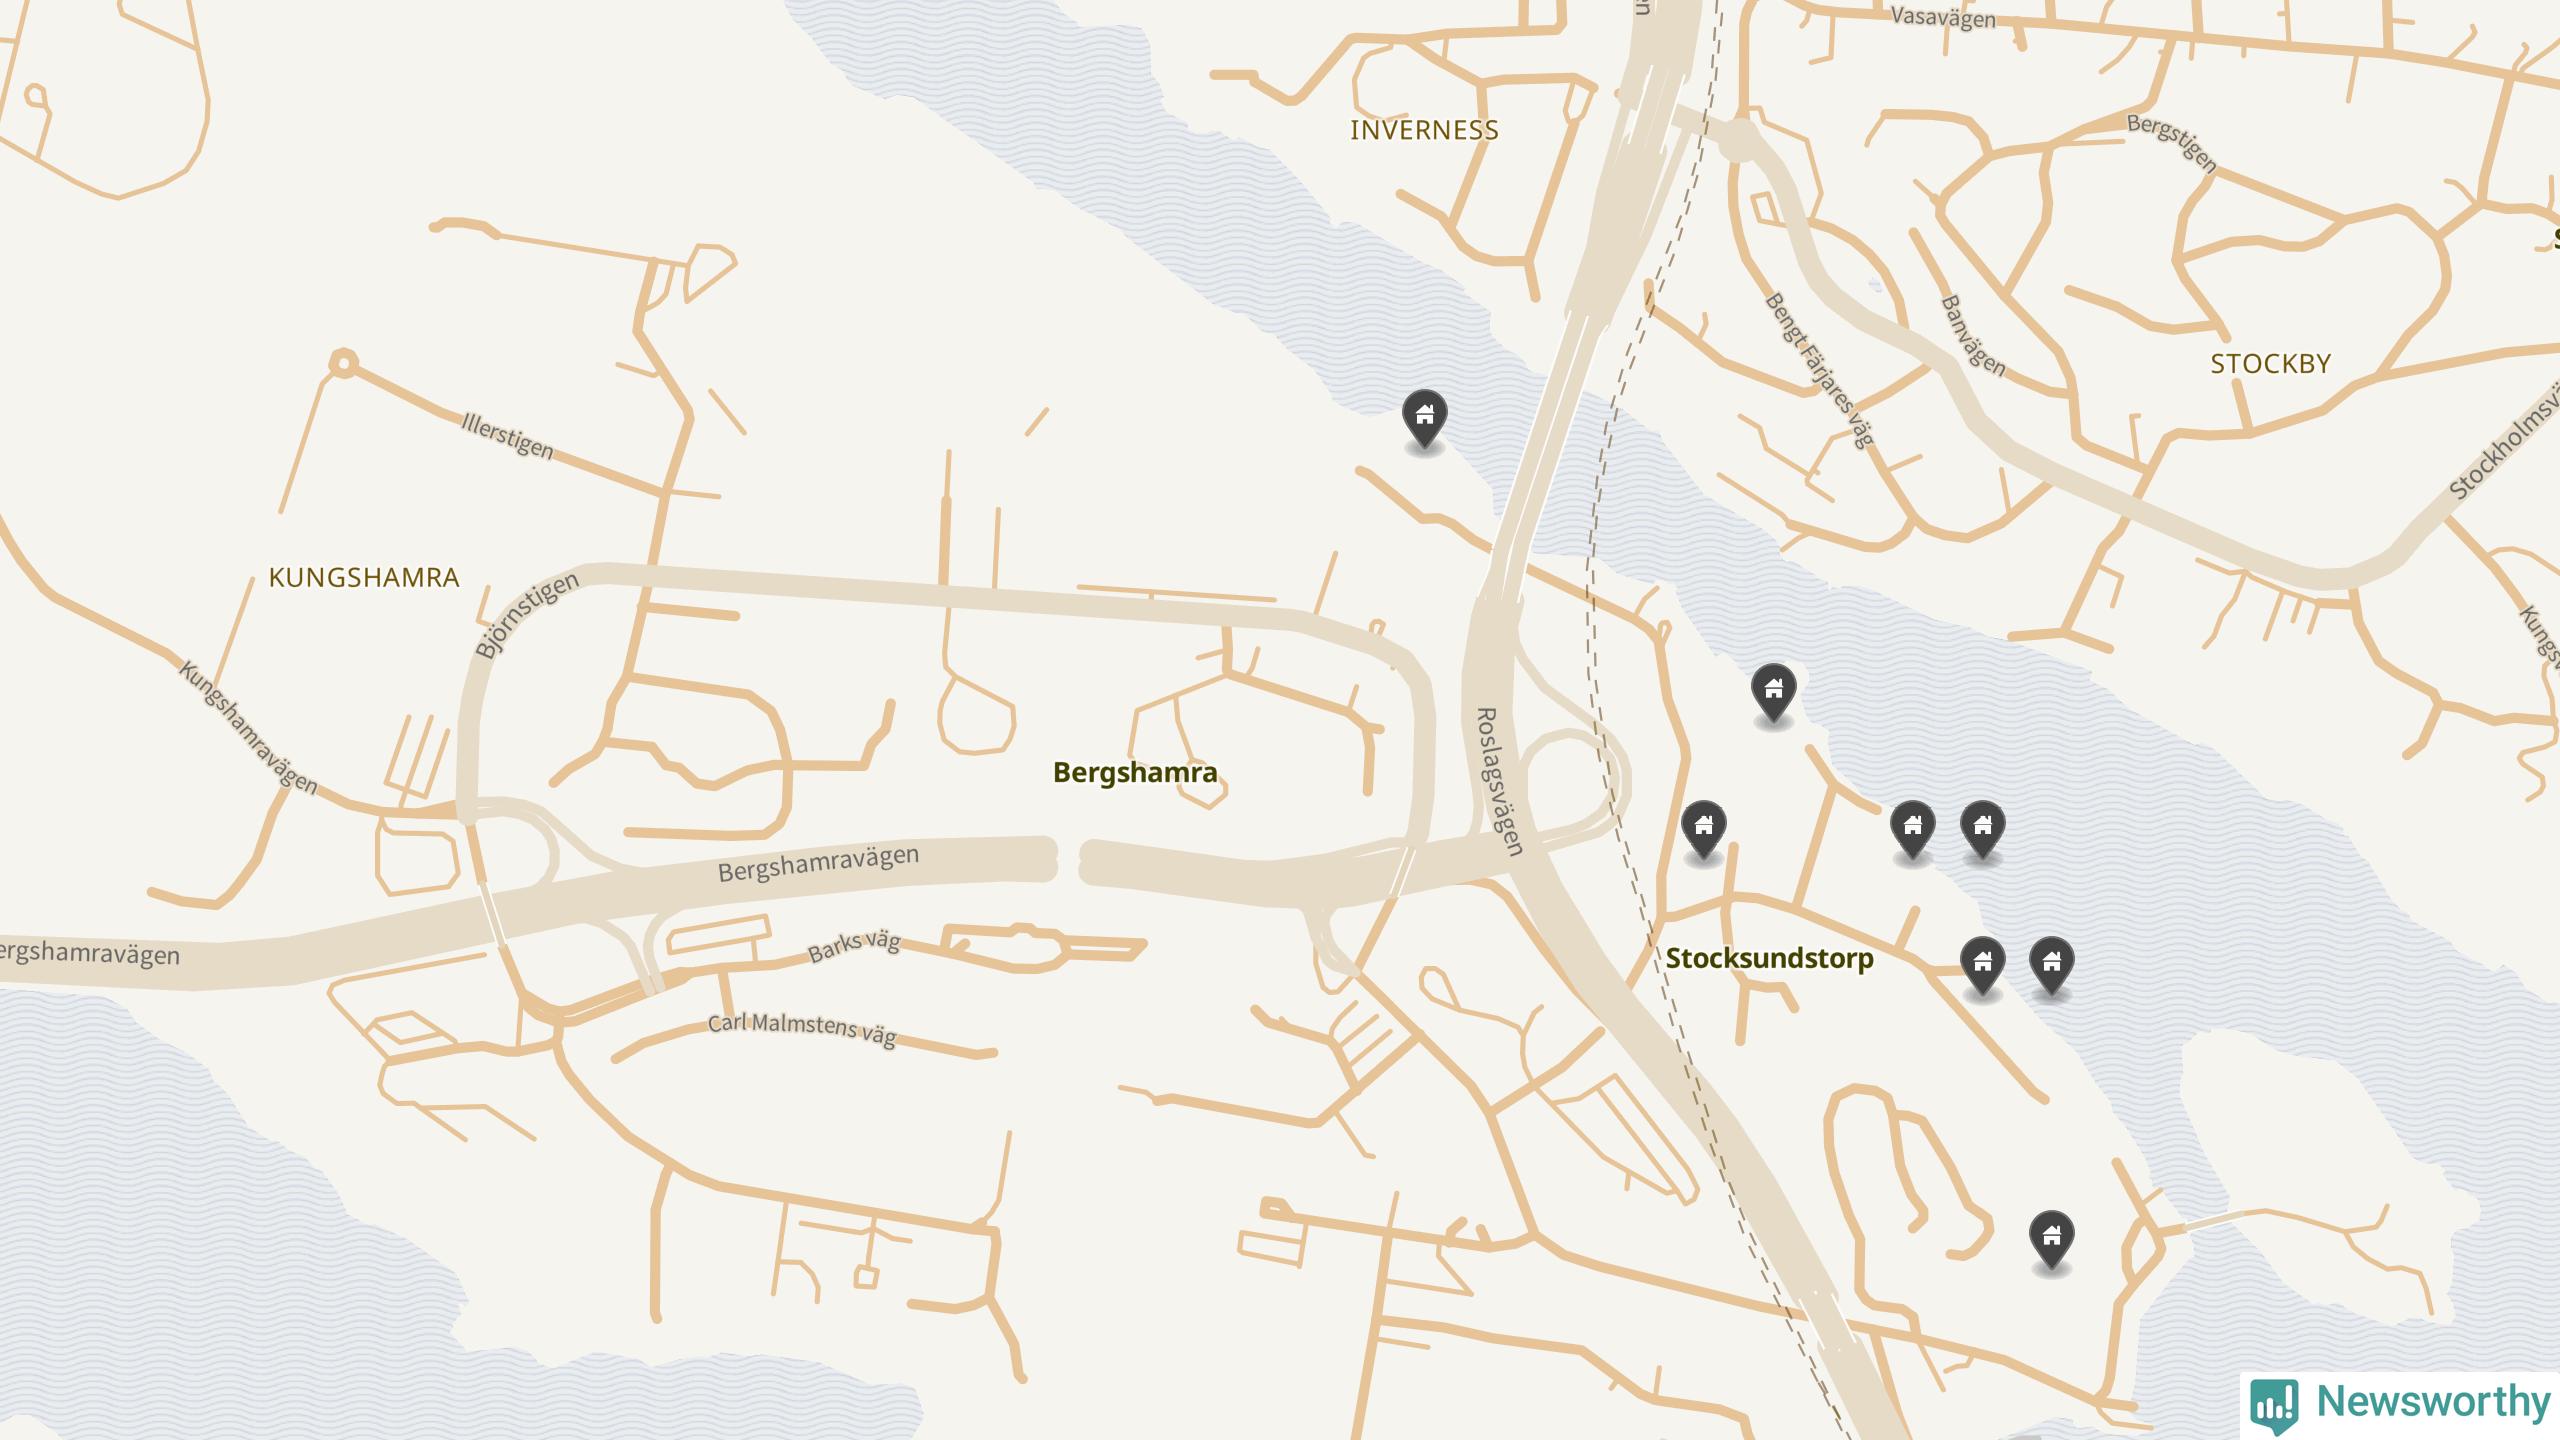Image resolution: width=2560 pixels, height=1440 pixels.
Task: Click the Stocksundstorp place label
Action: 1770,959
